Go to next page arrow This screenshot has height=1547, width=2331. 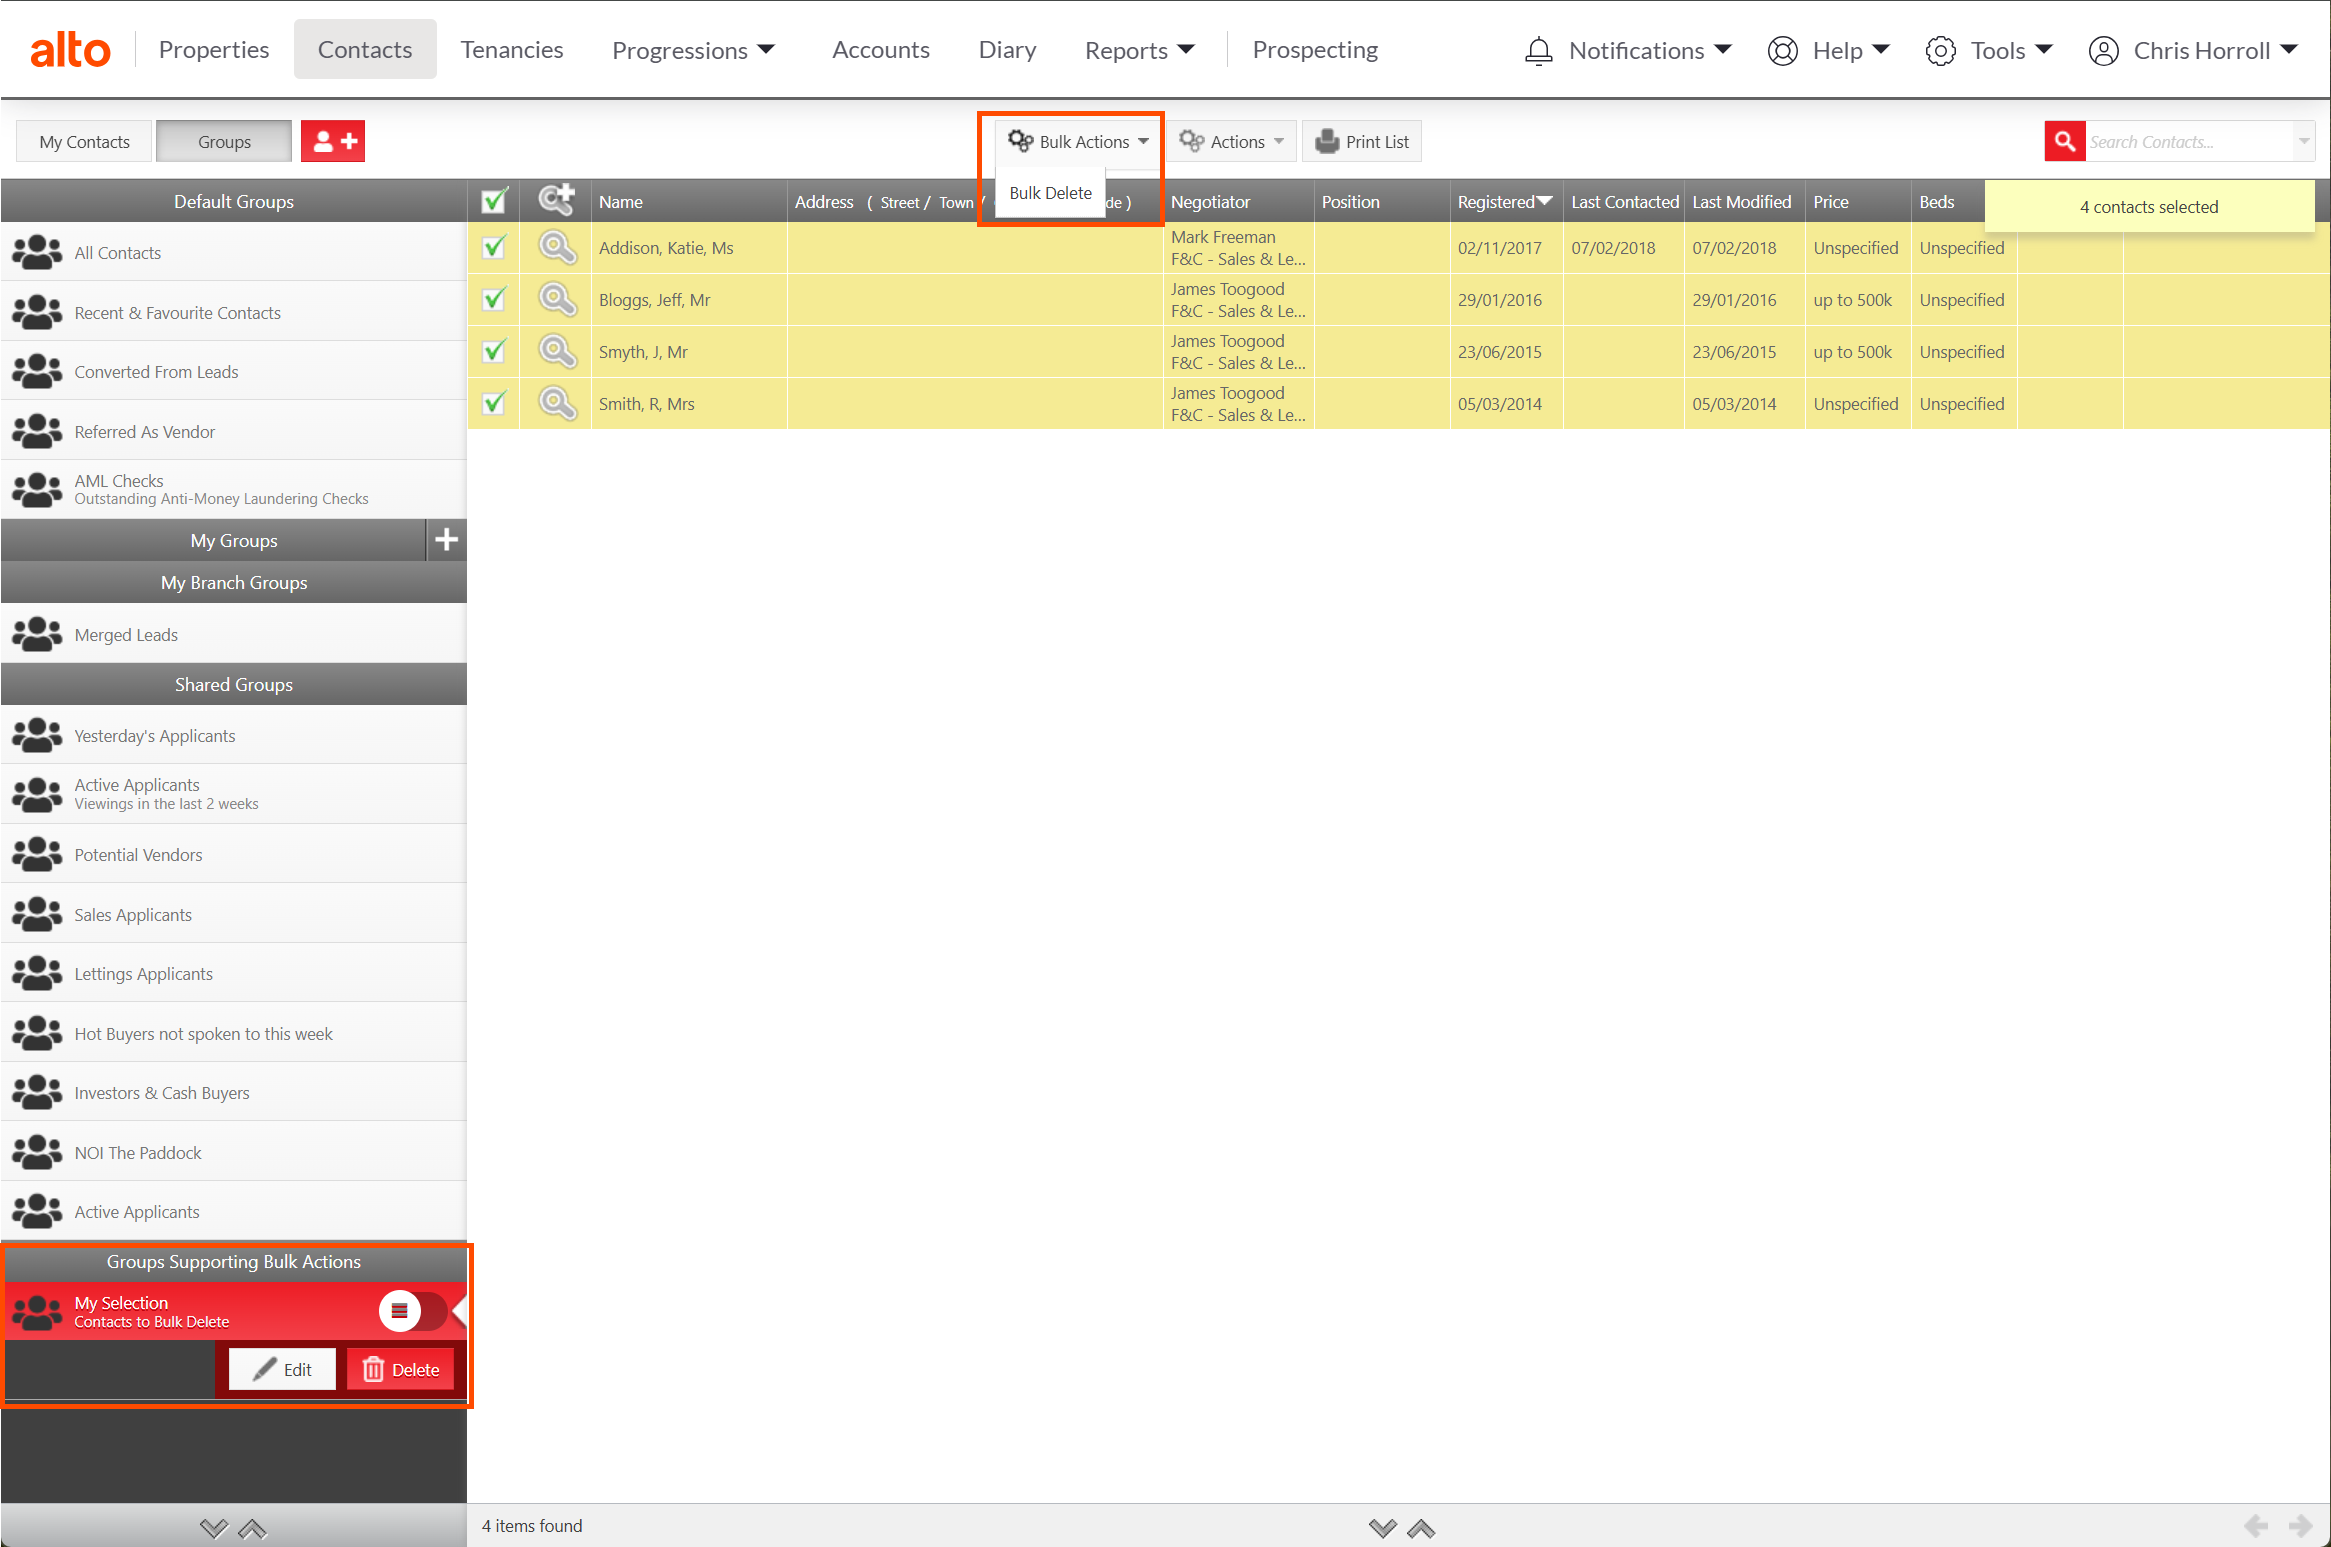2300,1526
